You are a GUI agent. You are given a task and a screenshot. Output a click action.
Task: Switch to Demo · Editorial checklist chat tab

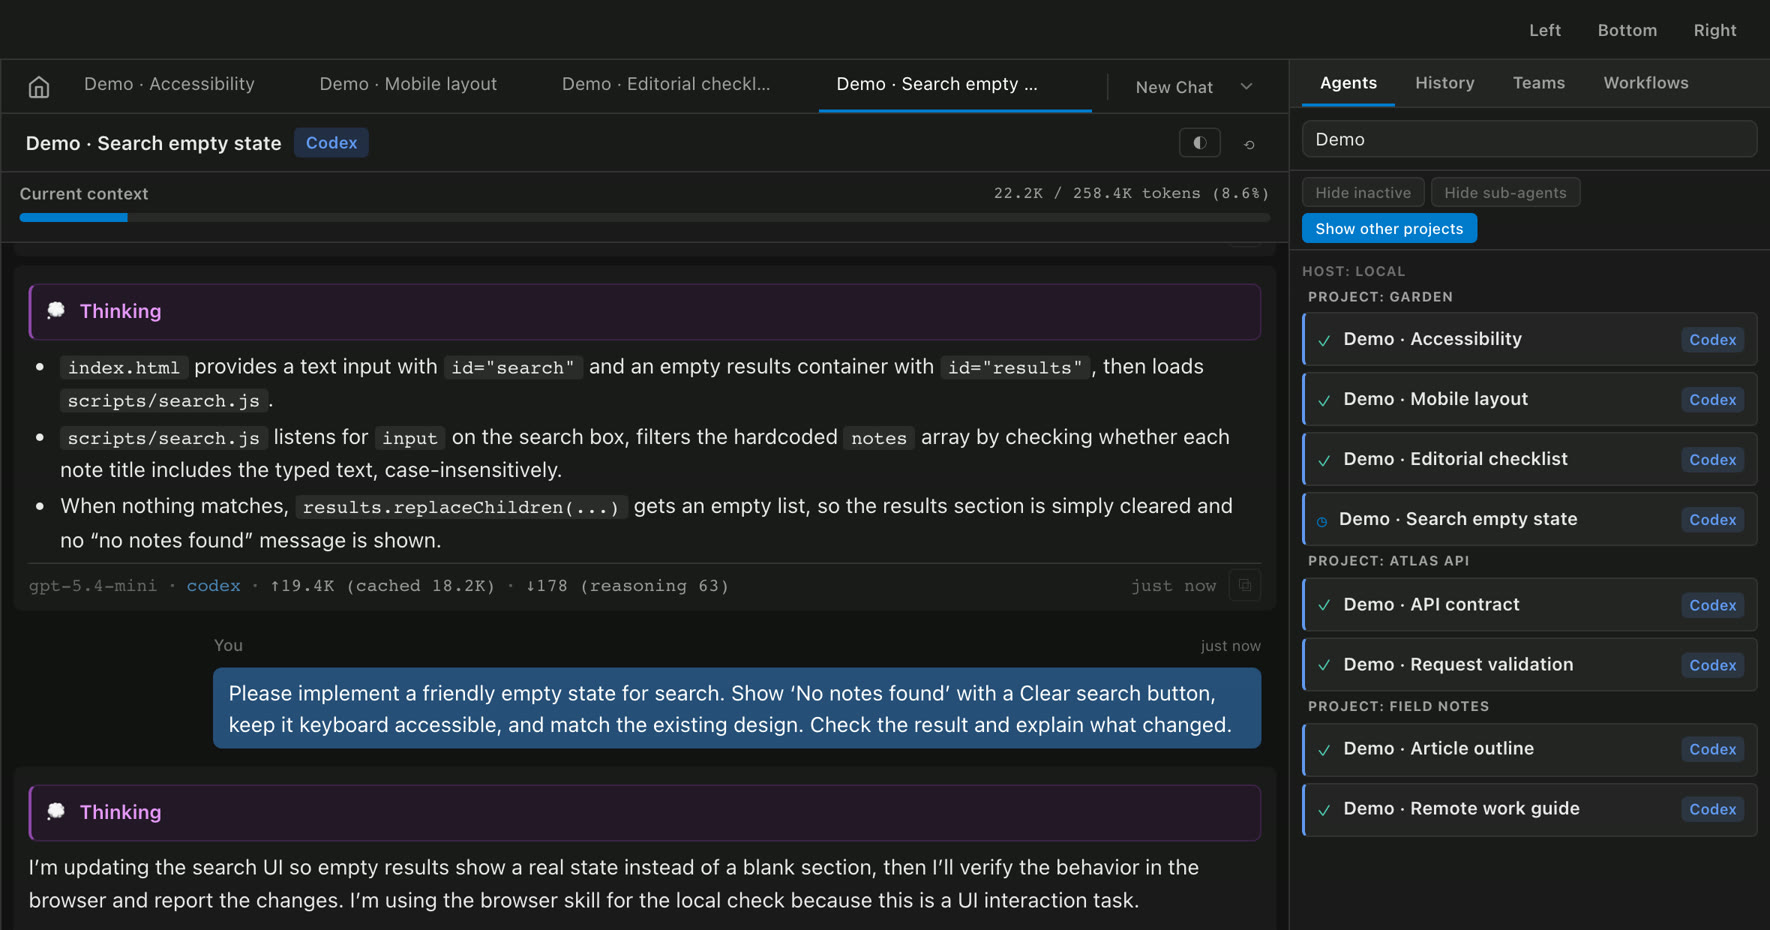tap(666, 84)
